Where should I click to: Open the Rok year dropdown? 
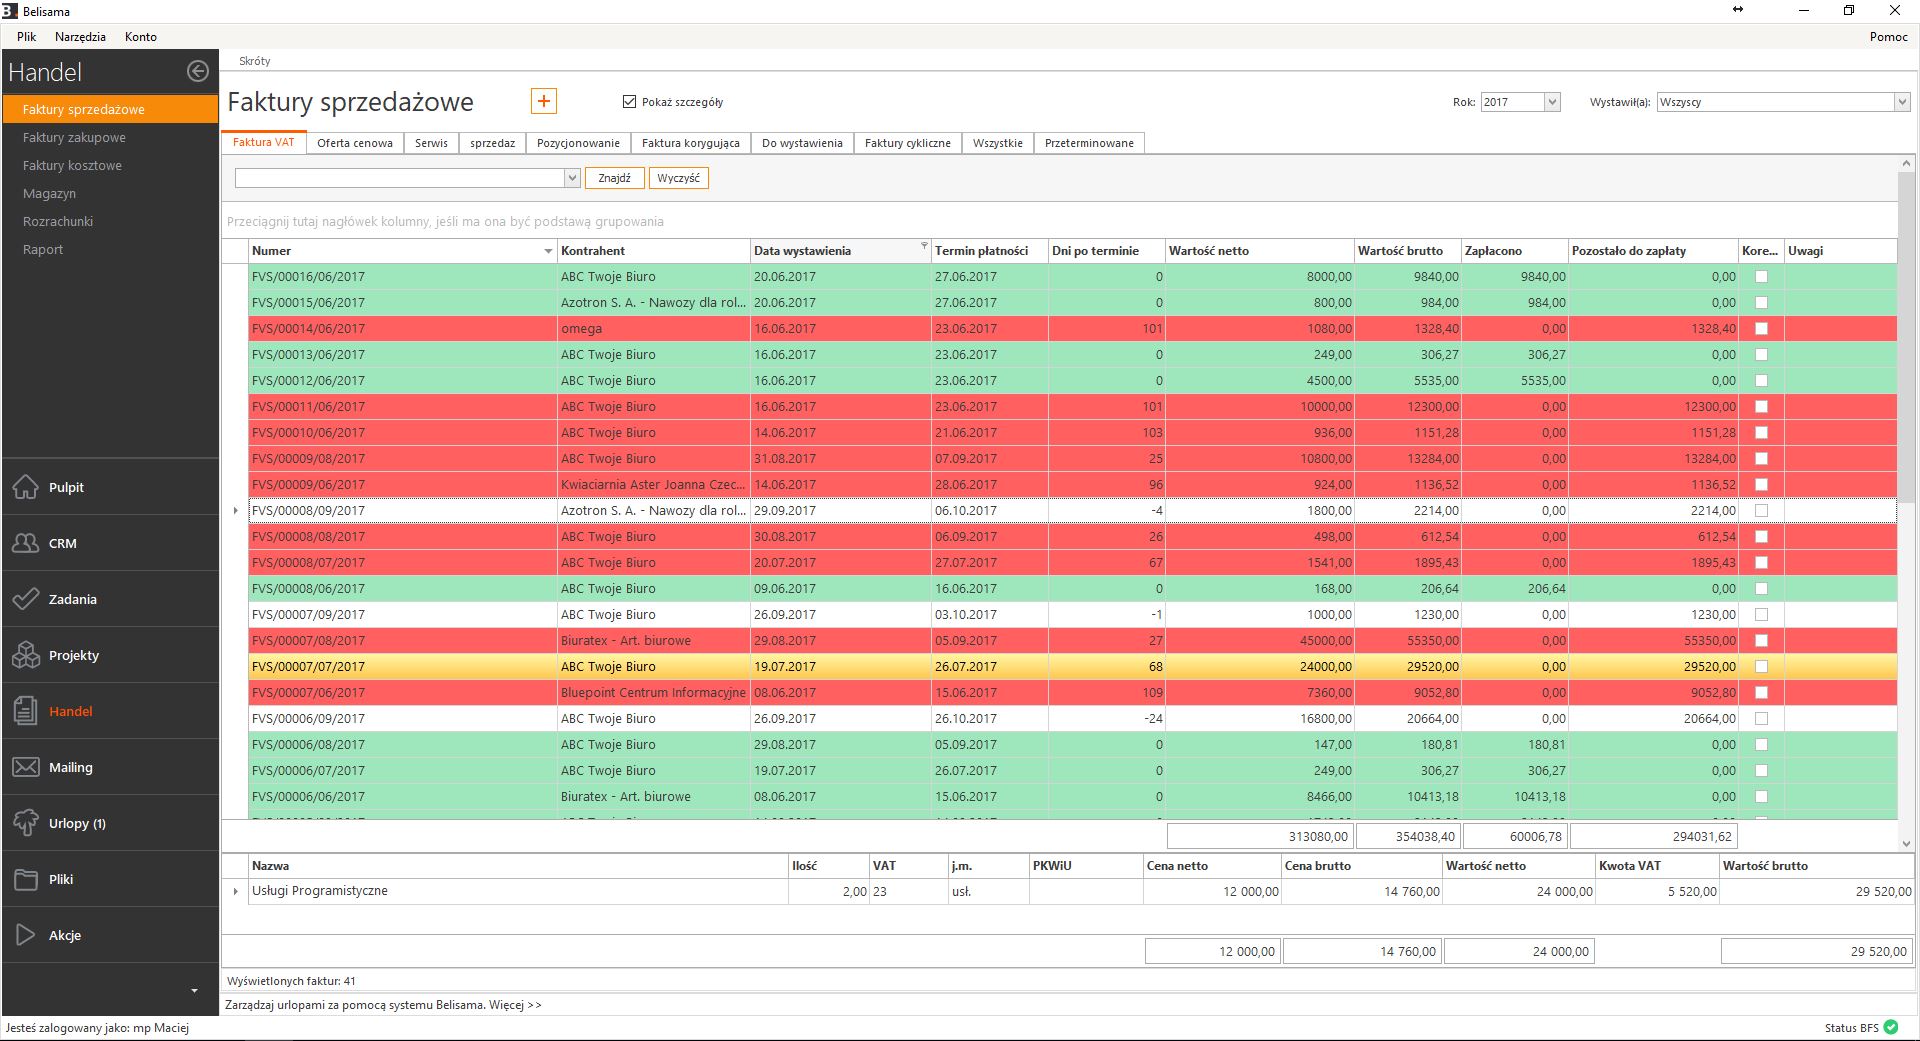pos(1552,102)
